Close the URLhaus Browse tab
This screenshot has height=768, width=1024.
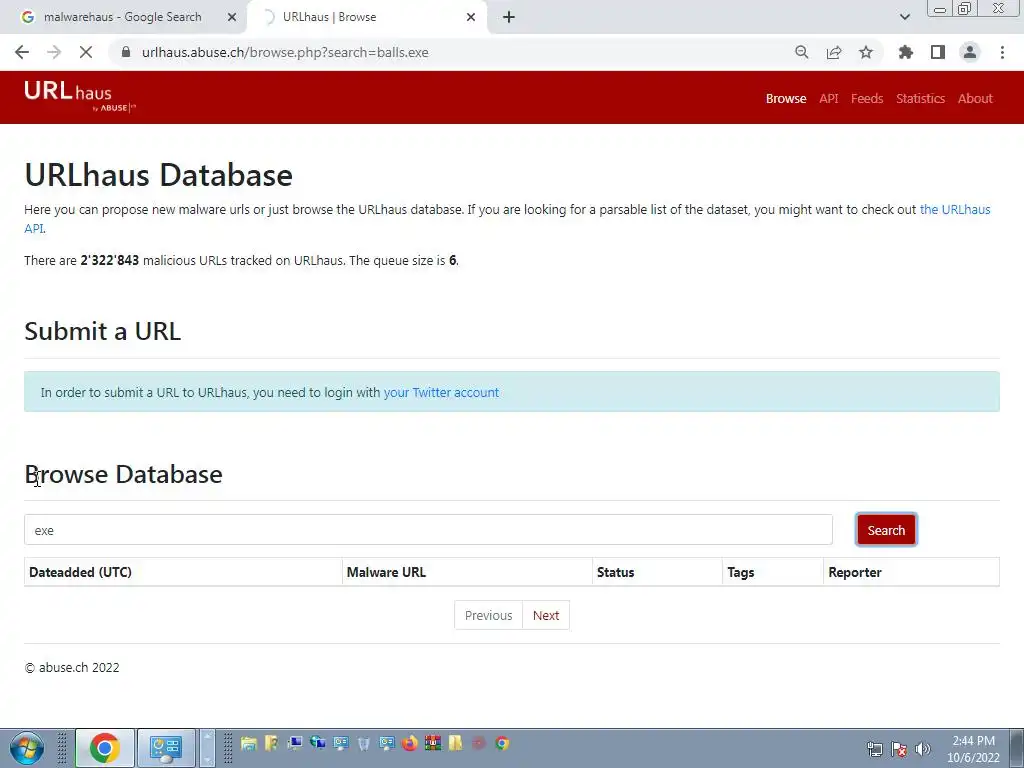coord(471,17)
